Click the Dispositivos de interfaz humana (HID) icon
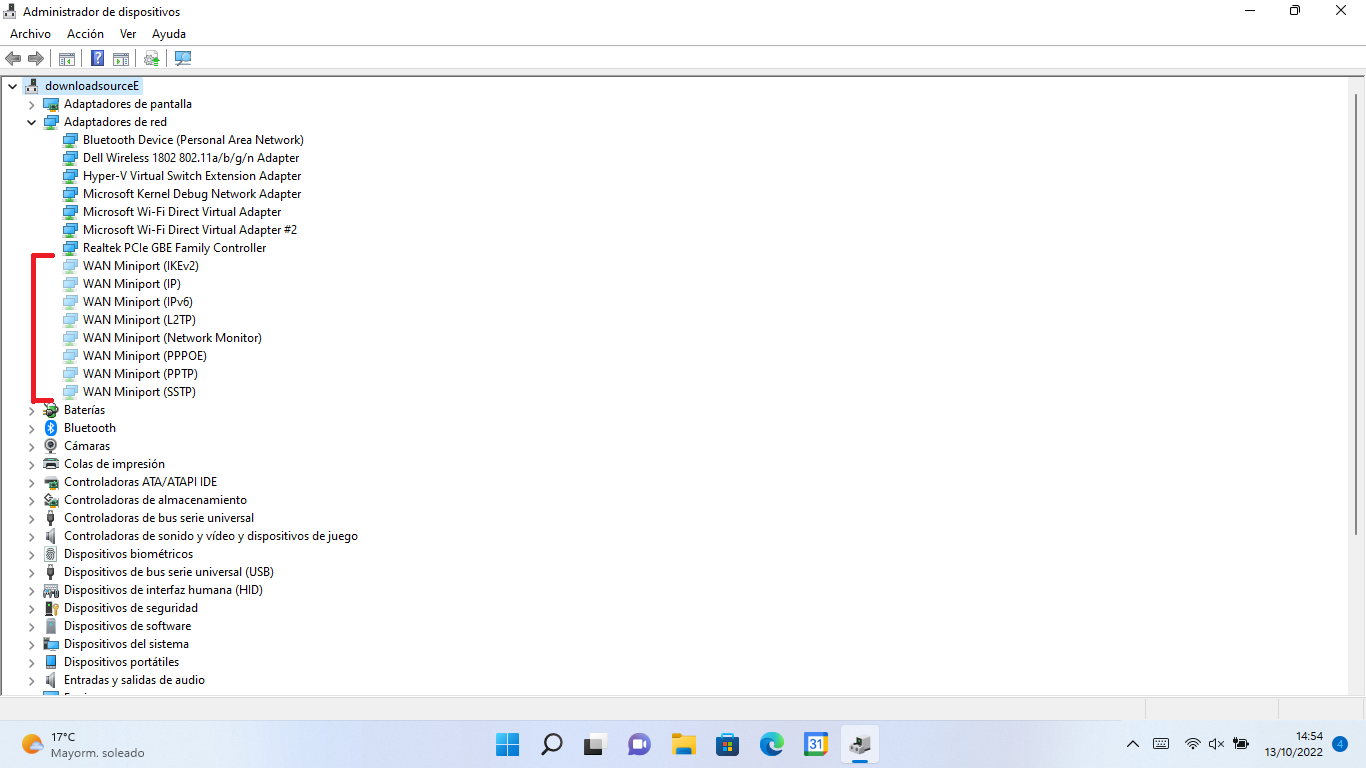1366x768 pixels. coord(51,590)
